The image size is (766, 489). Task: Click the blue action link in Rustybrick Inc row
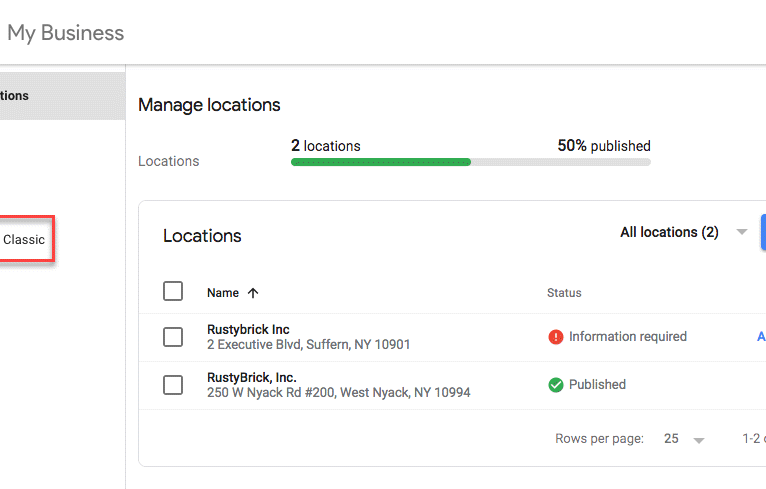[x=761, y=337]
